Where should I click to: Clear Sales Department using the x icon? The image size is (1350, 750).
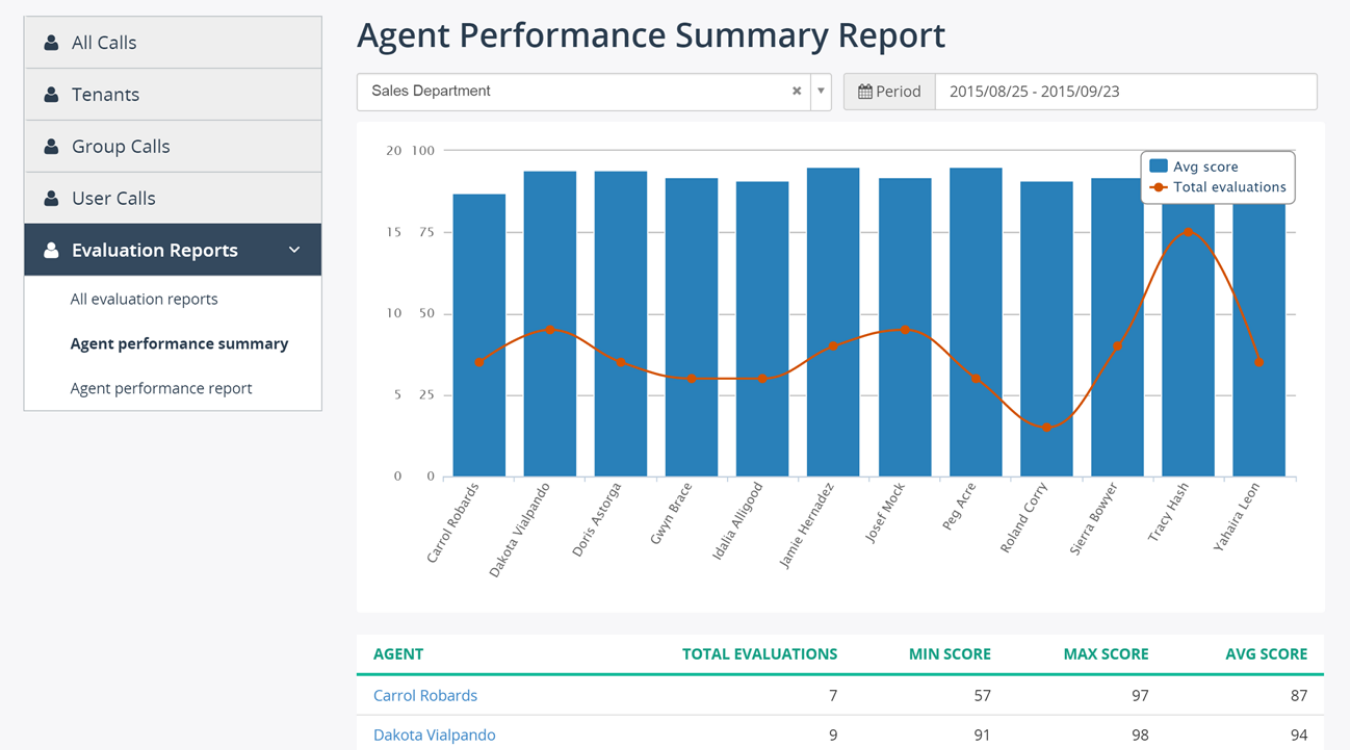796,91
